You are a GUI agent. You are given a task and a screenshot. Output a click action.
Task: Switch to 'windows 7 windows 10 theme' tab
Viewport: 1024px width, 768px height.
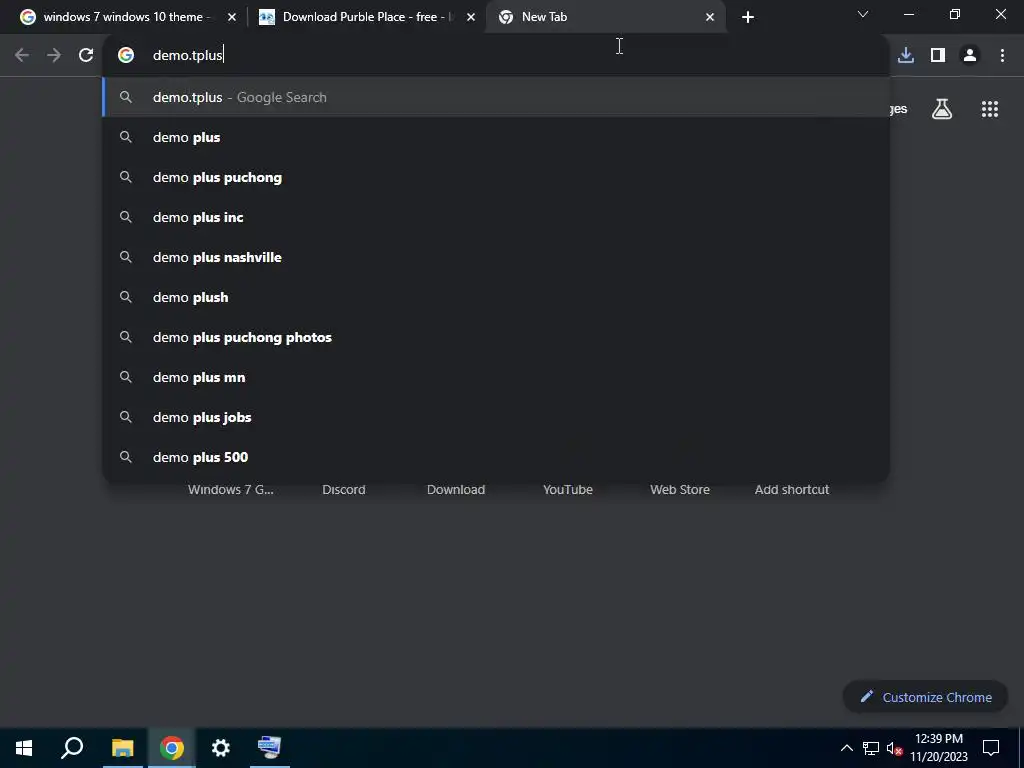tap(127, 17)
